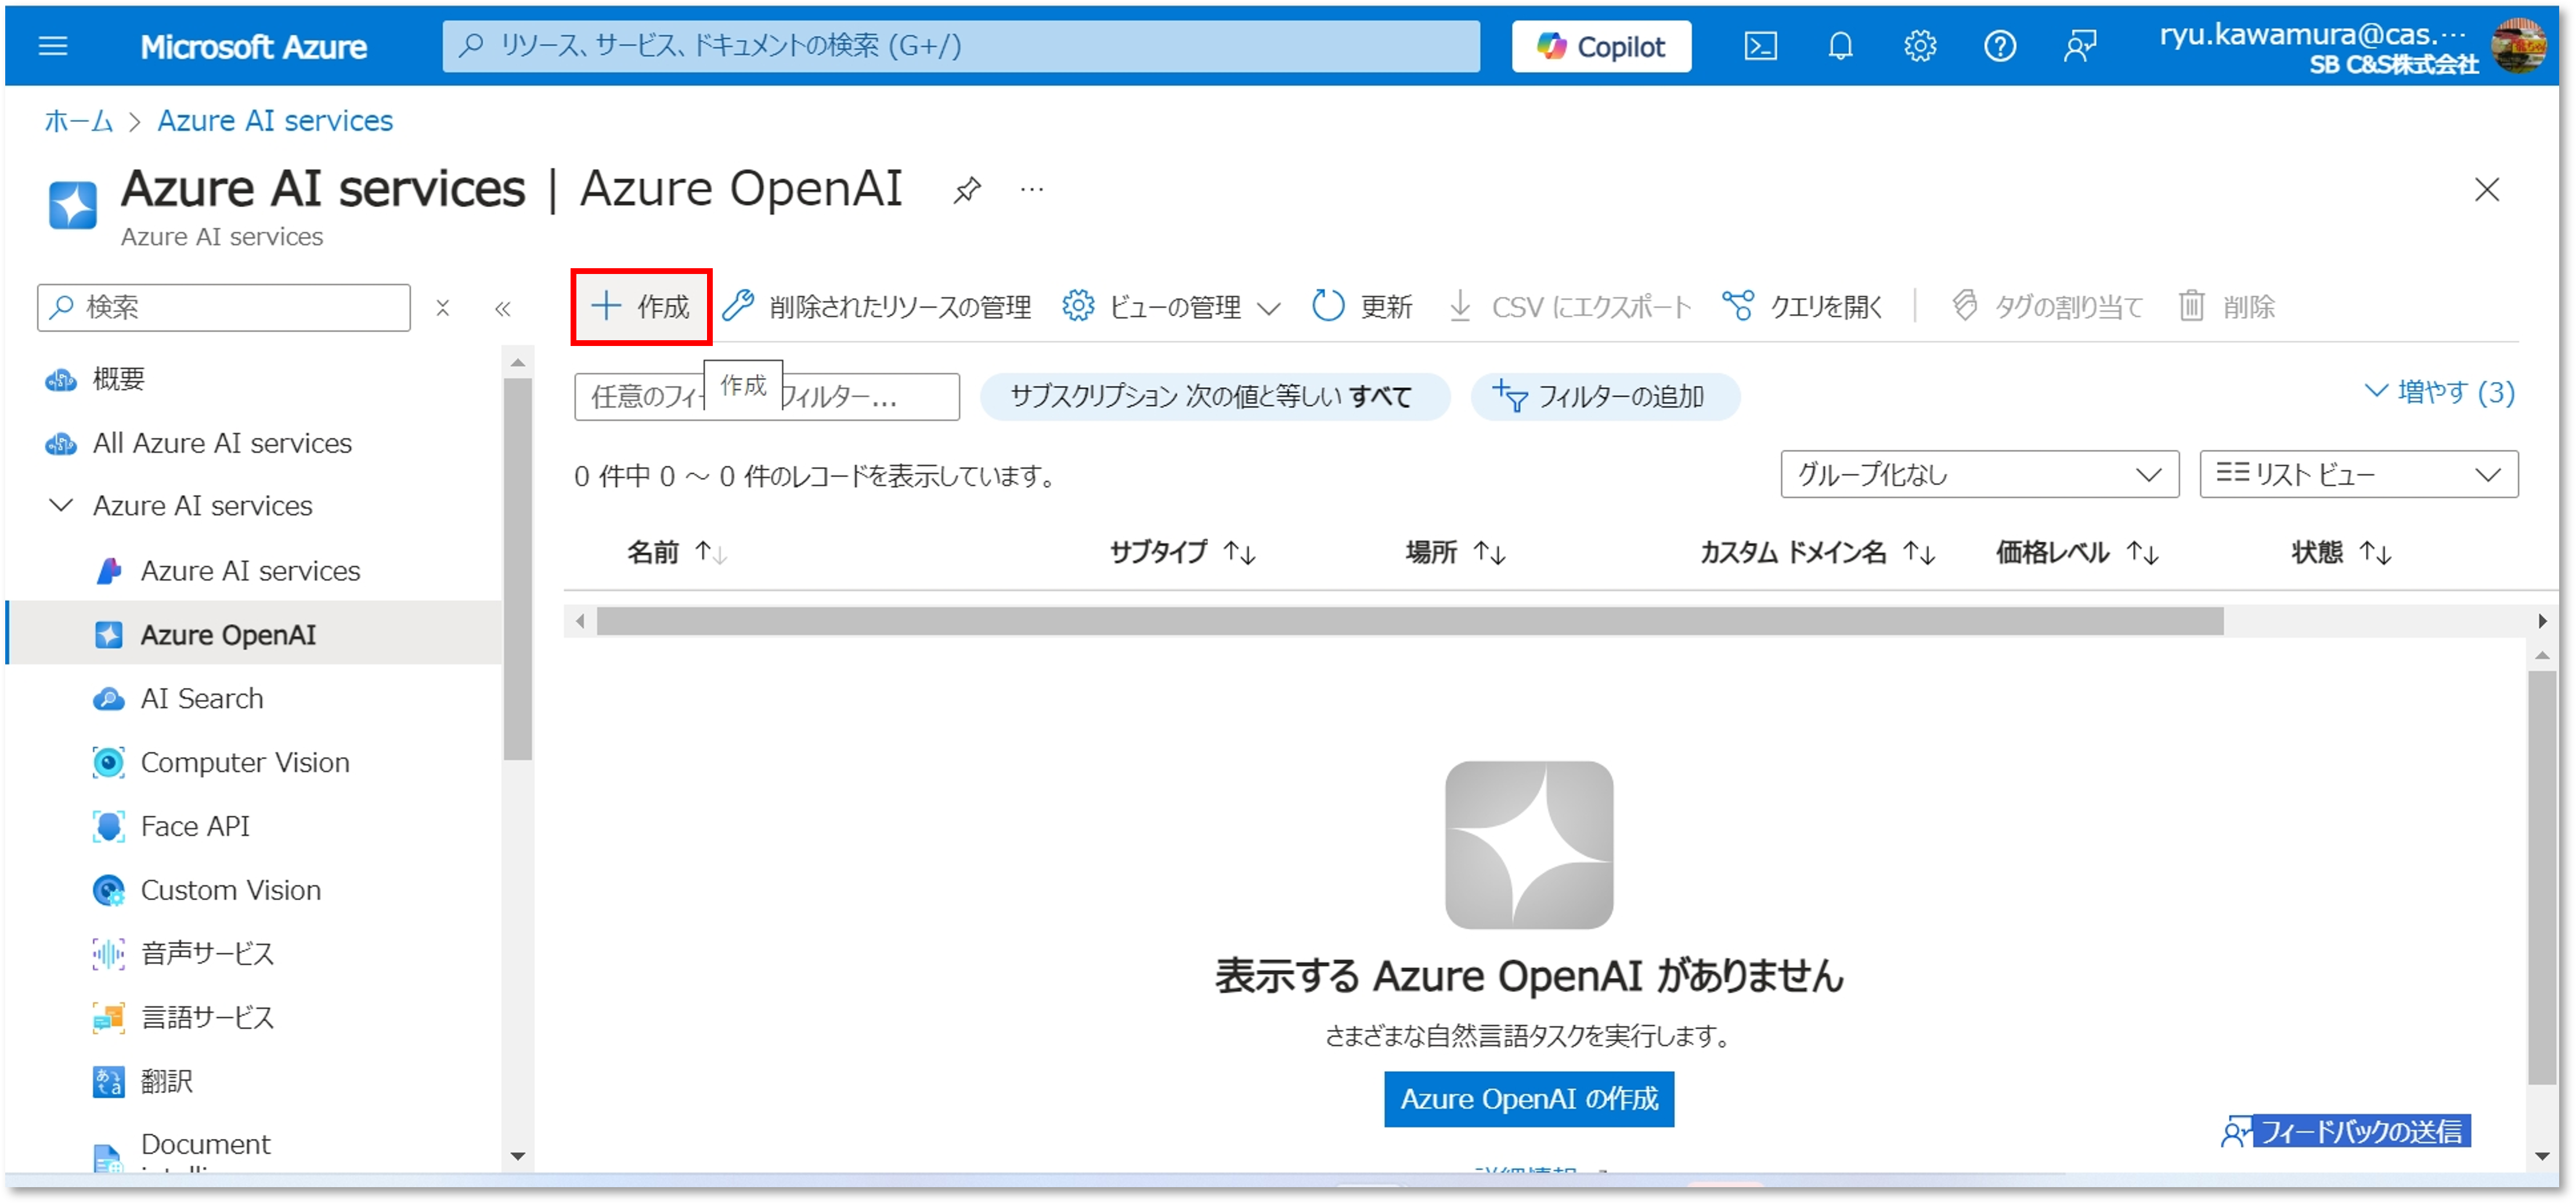
Task: Click Azure OpenAI の作成 button
Action: click(1529, 1100)
